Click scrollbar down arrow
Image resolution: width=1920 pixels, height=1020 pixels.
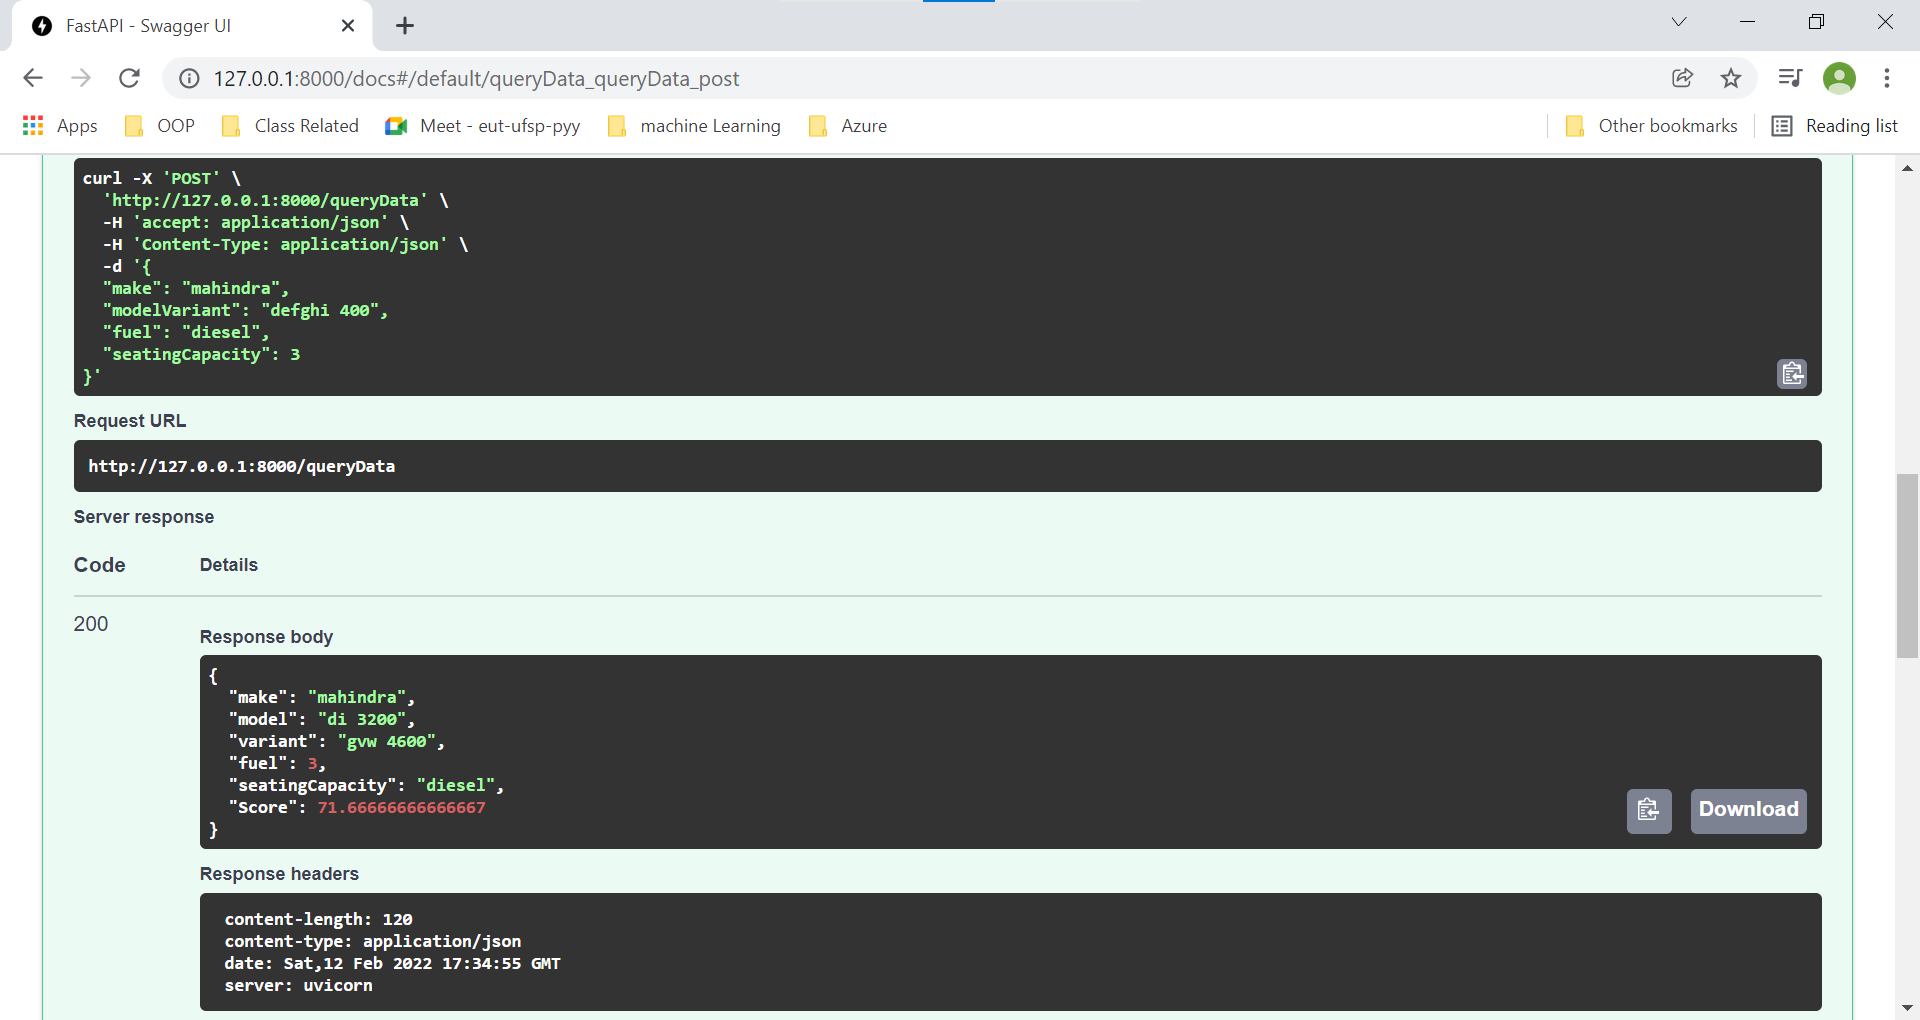1907,1008
